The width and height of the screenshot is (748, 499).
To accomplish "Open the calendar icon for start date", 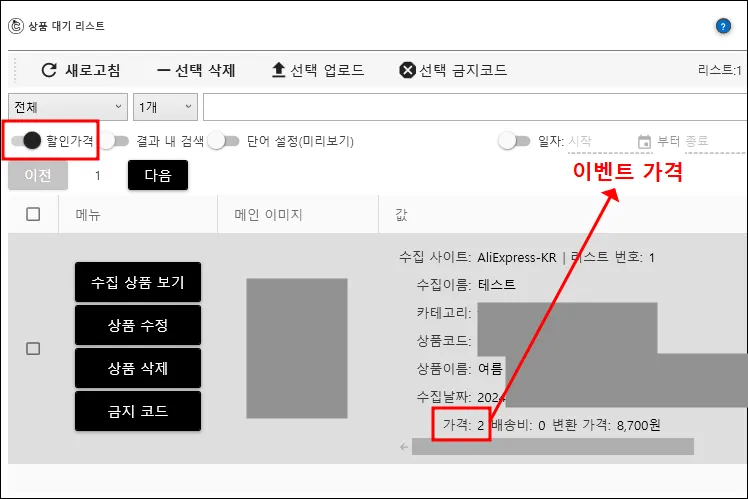I will click(644, 142).
